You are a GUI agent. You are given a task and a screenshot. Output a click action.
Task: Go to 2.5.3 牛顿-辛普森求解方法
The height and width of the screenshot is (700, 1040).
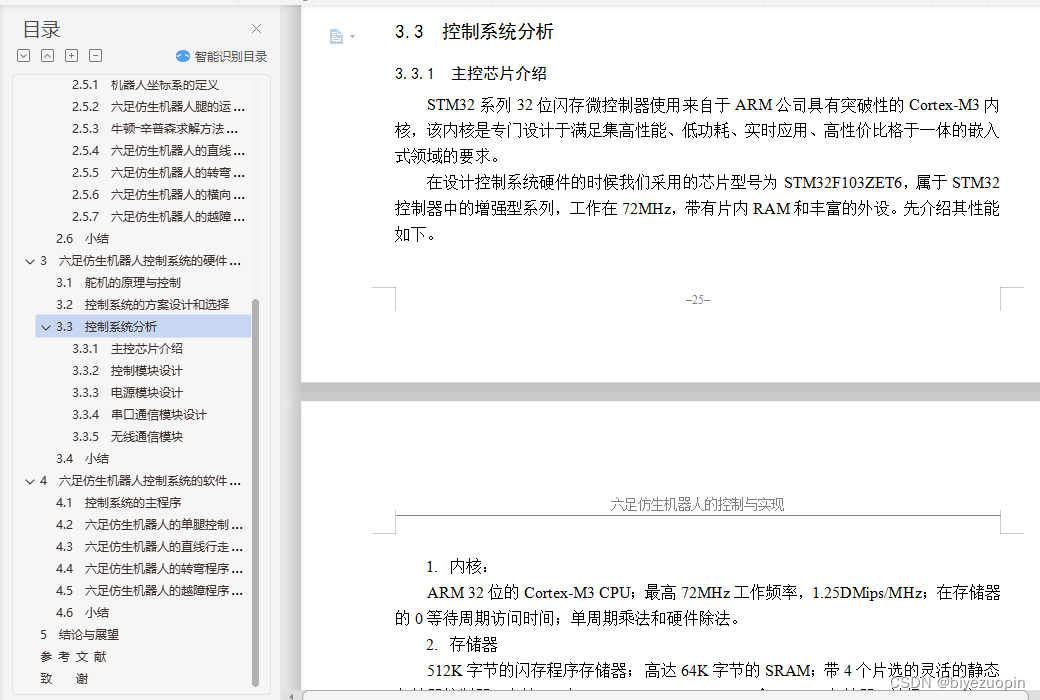click(x=155, y=129)
